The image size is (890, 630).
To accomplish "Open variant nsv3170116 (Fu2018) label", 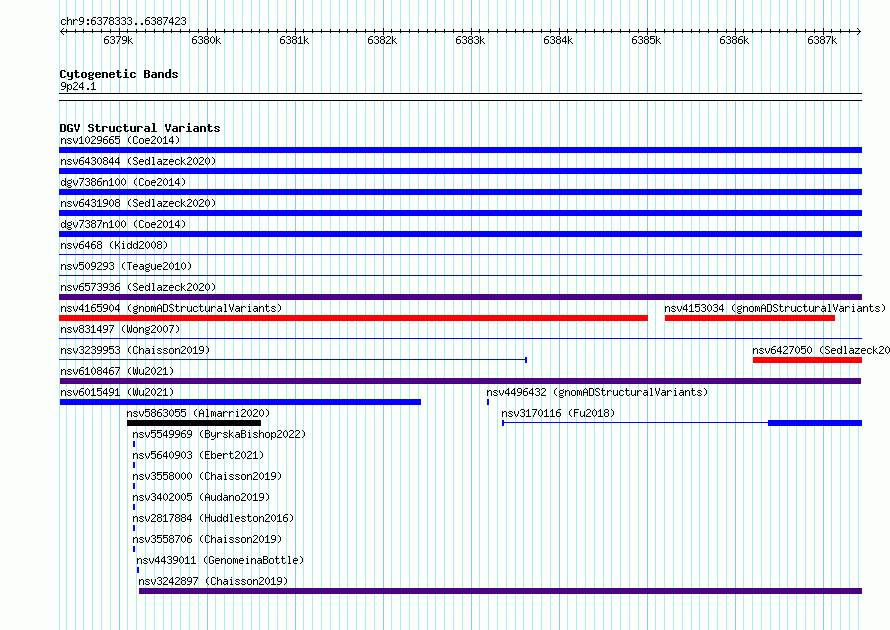I will pyautogui.click(x=558, y=413).
